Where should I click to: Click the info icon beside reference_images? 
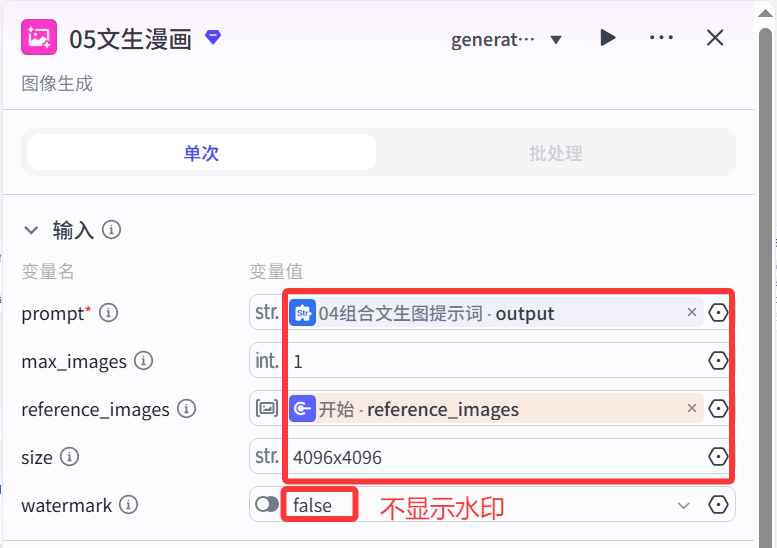(x=187, y=409)
